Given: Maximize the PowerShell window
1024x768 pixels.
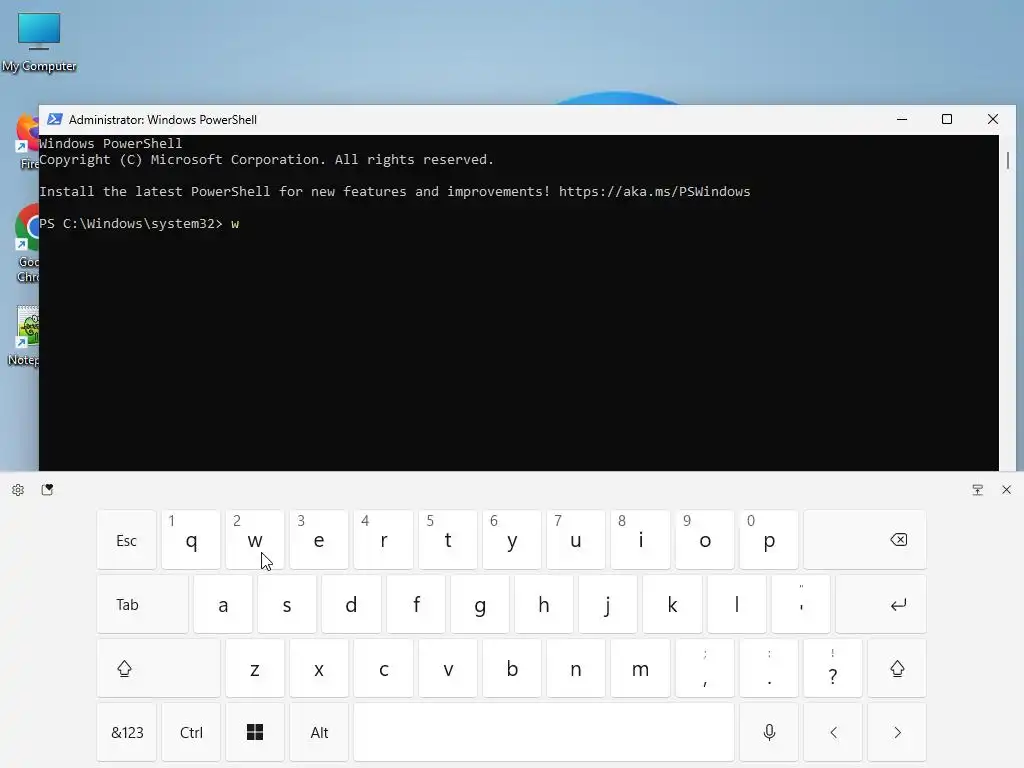Looking at the screenshot, I should point(947,120).
